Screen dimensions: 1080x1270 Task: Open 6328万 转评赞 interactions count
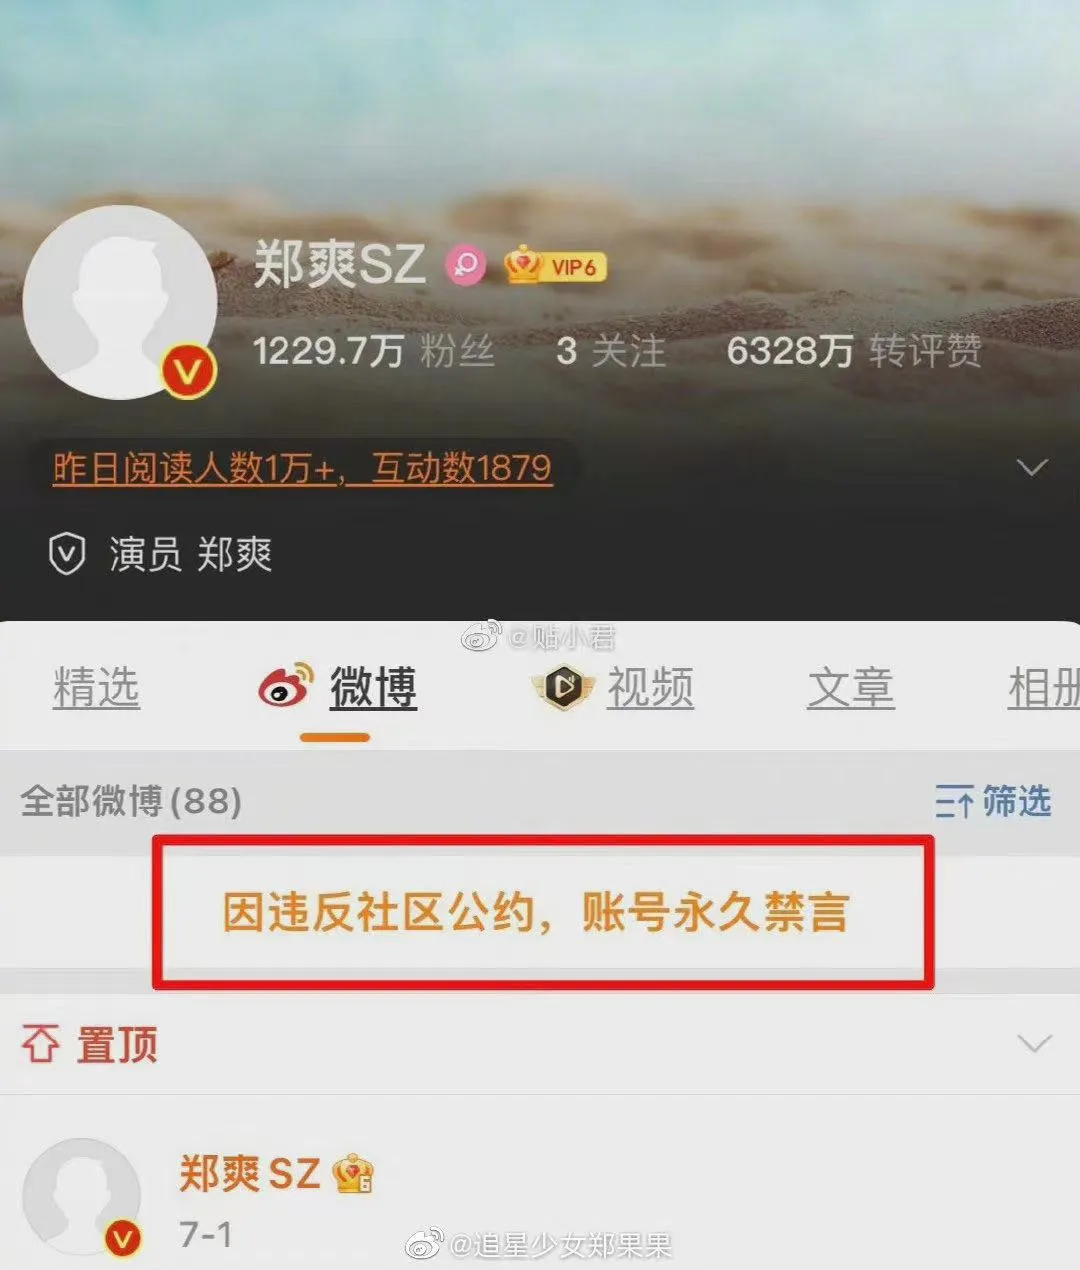coord(855,351)
